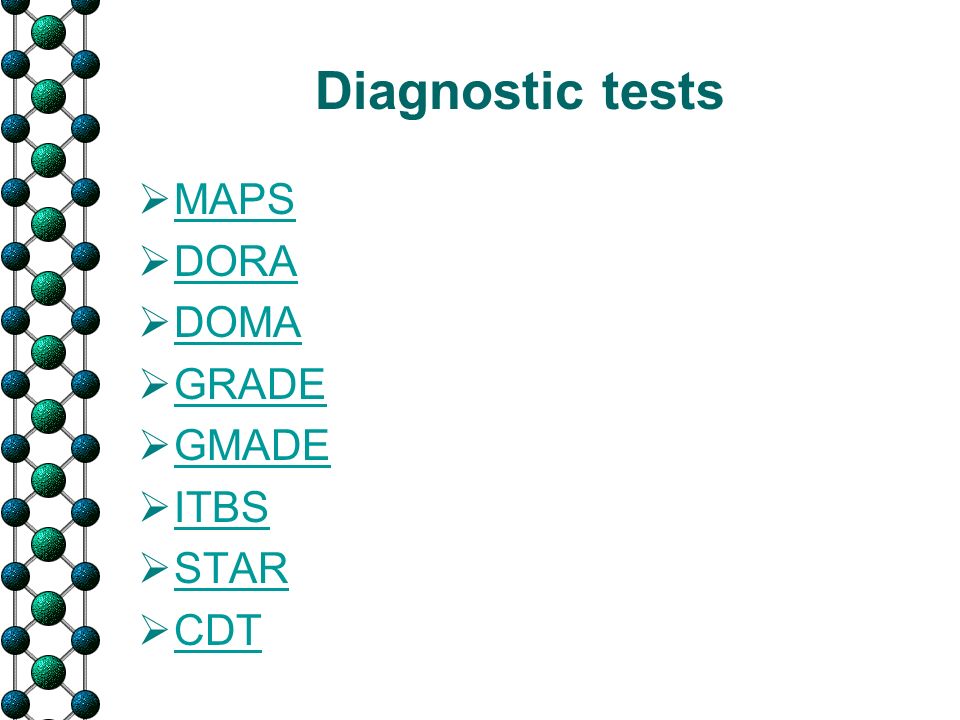Select the arrow bullet beside STAR
The width and height of the screenshot is (960, 720).
point(154,568)
